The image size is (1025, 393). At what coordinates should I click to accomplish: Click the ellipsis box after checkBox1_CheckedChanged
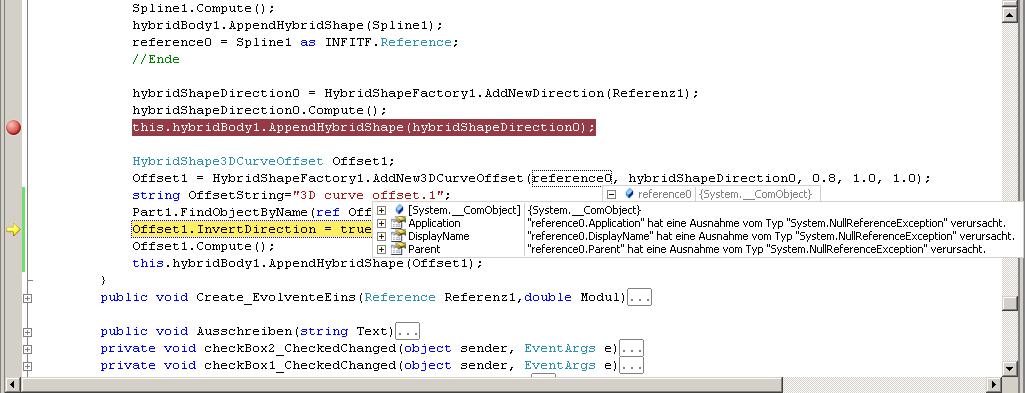pos(631,365)
